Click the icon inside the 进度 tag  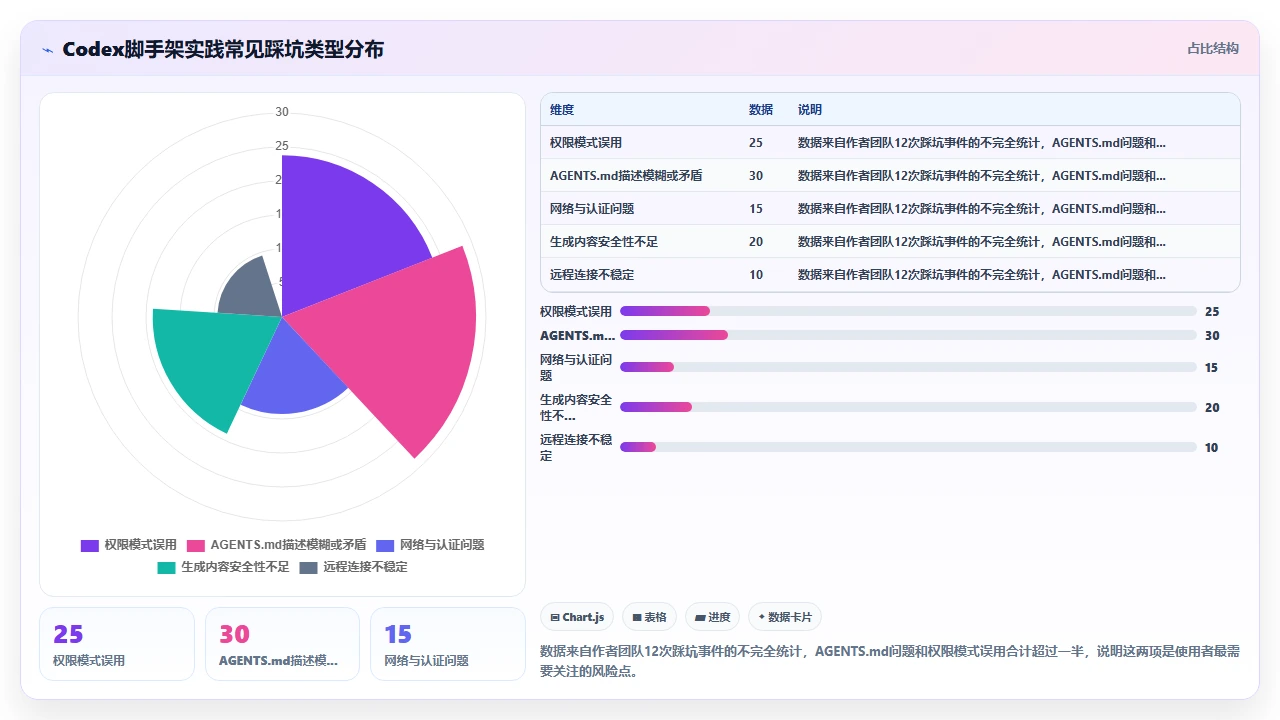pyautogui.click(x=700, y=618)
